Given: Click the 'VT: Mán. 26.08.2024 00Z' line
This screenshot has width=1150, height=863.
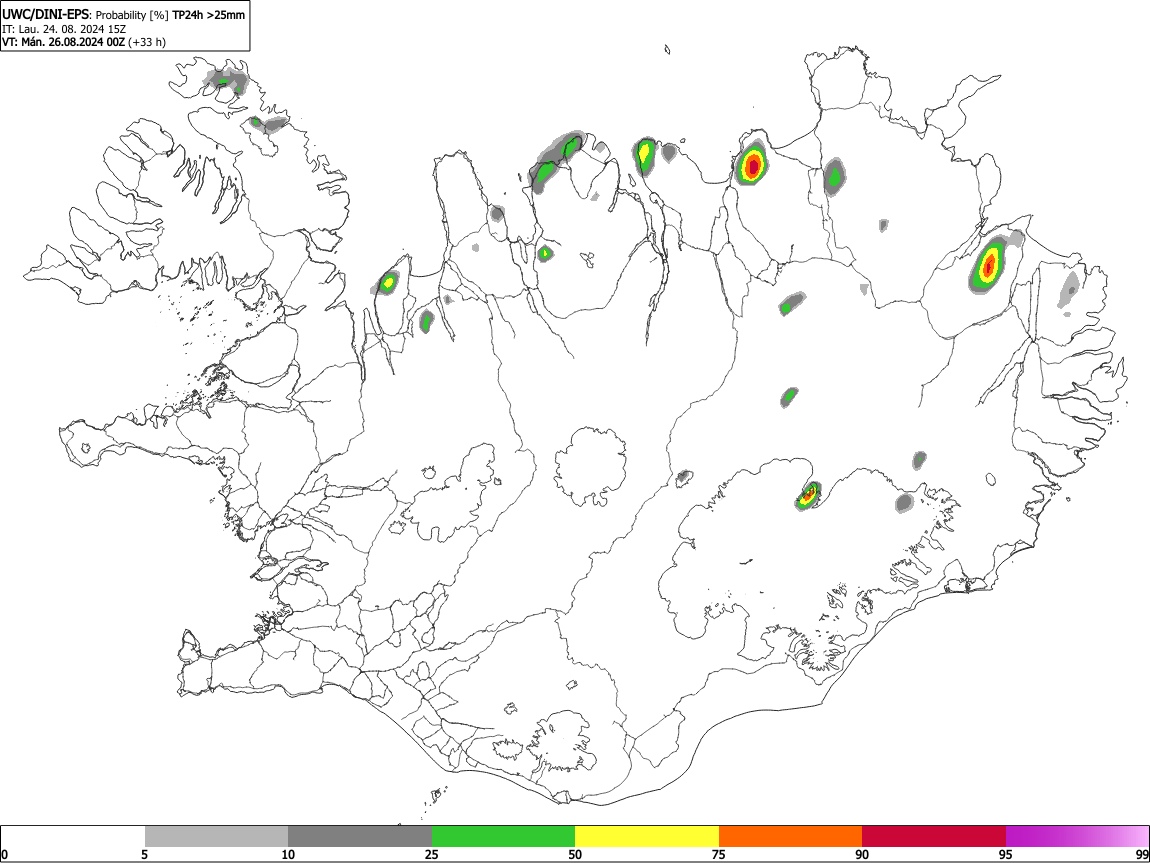Looking at the screenshot, I should (63, 42).
